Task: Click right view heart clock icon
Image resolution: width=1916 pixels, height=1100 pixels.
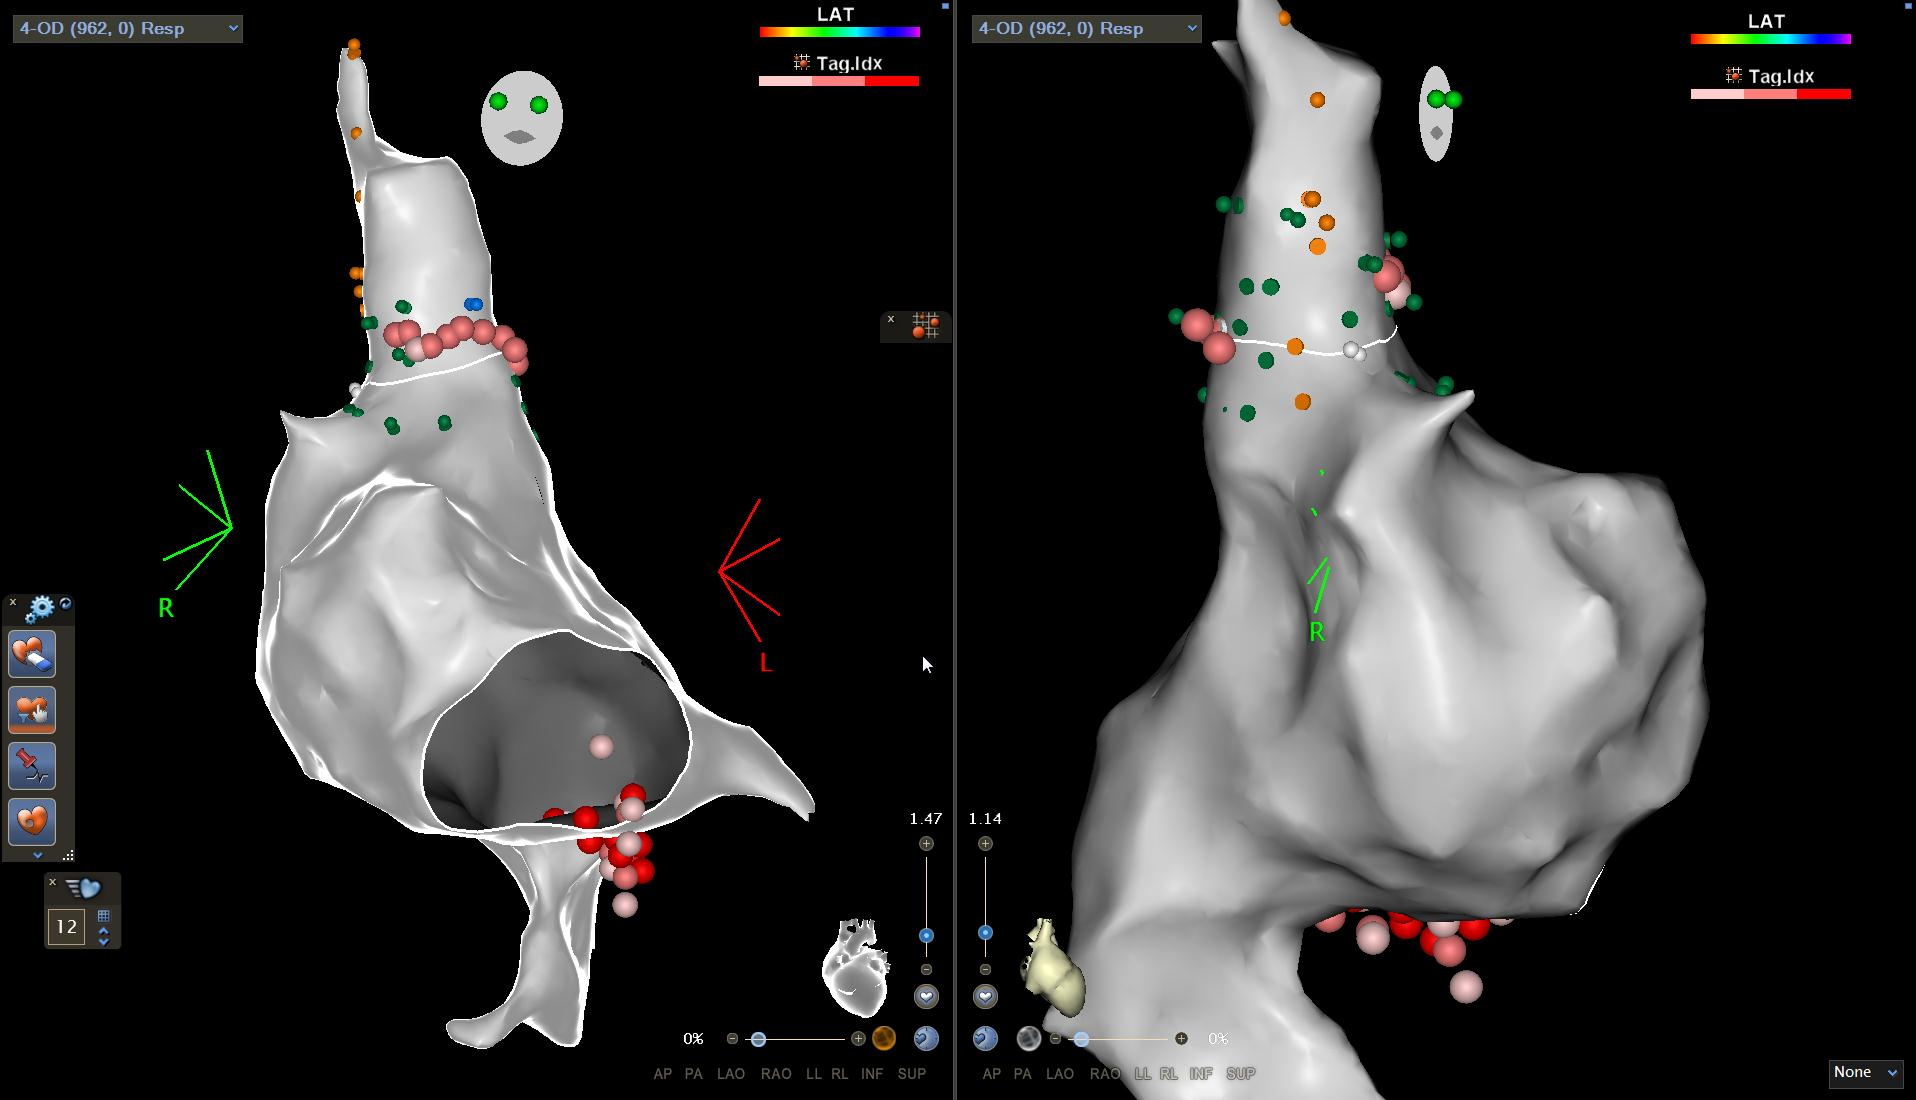Action: coord(985,1039)
